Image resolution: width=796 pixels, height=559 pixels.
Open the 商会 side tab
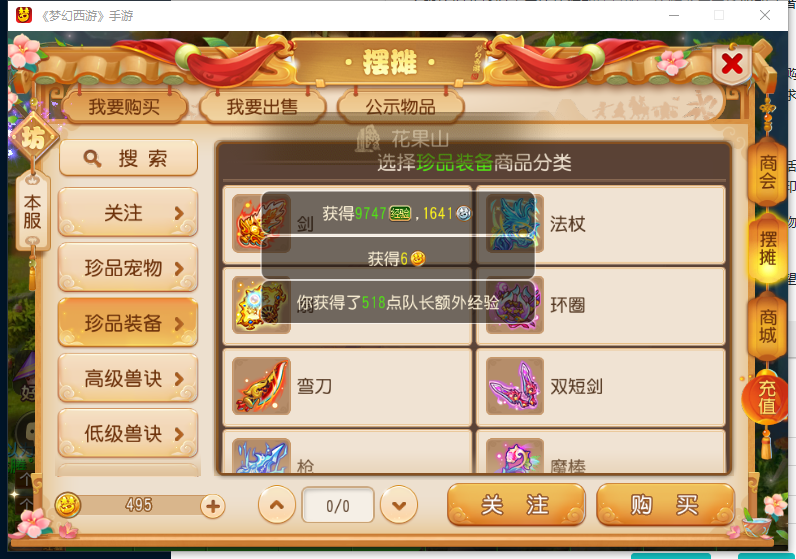point(768,172)
